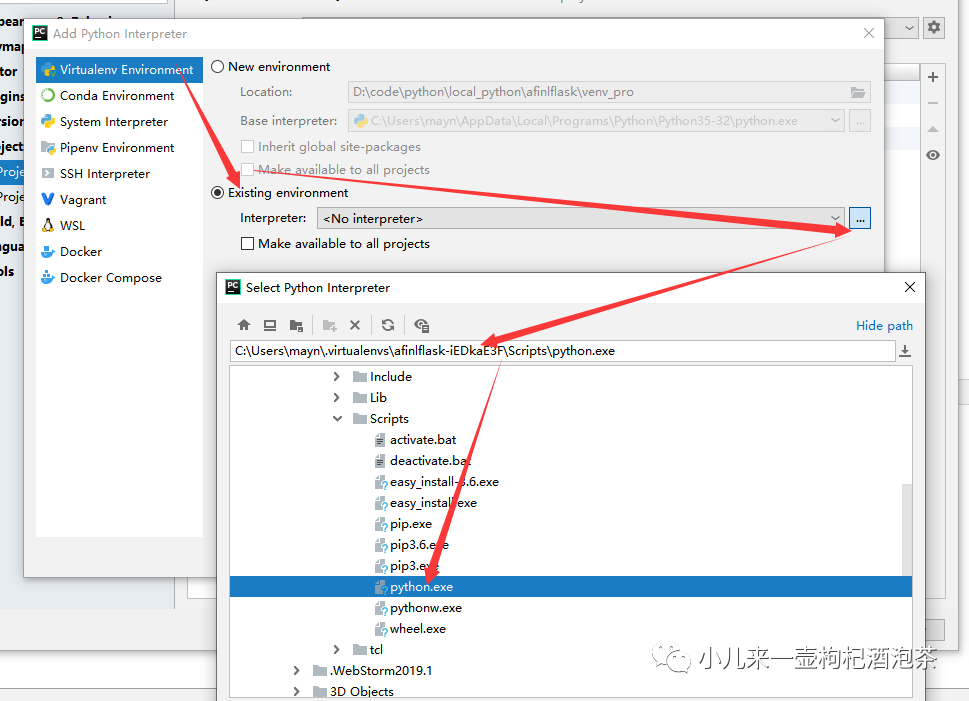
Task: Choose Conda Environment option
Action: click(119, 96)
